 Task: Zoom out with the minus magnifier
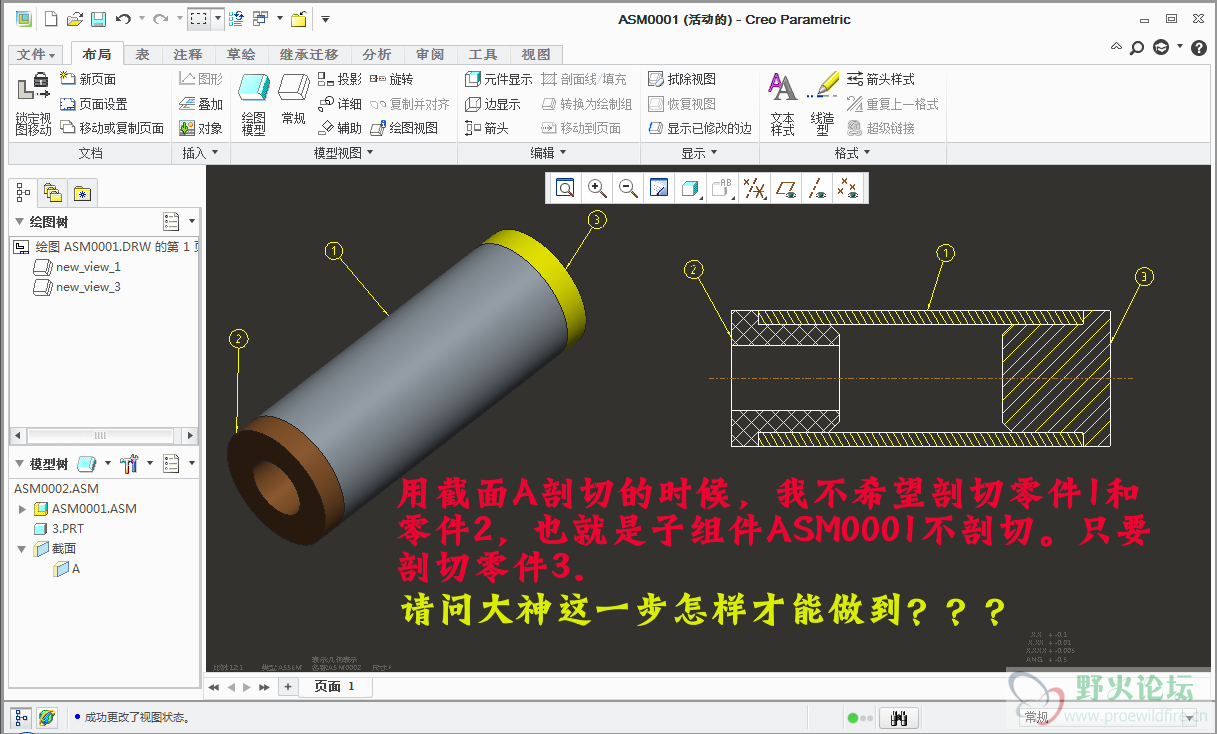click(628, 188)
